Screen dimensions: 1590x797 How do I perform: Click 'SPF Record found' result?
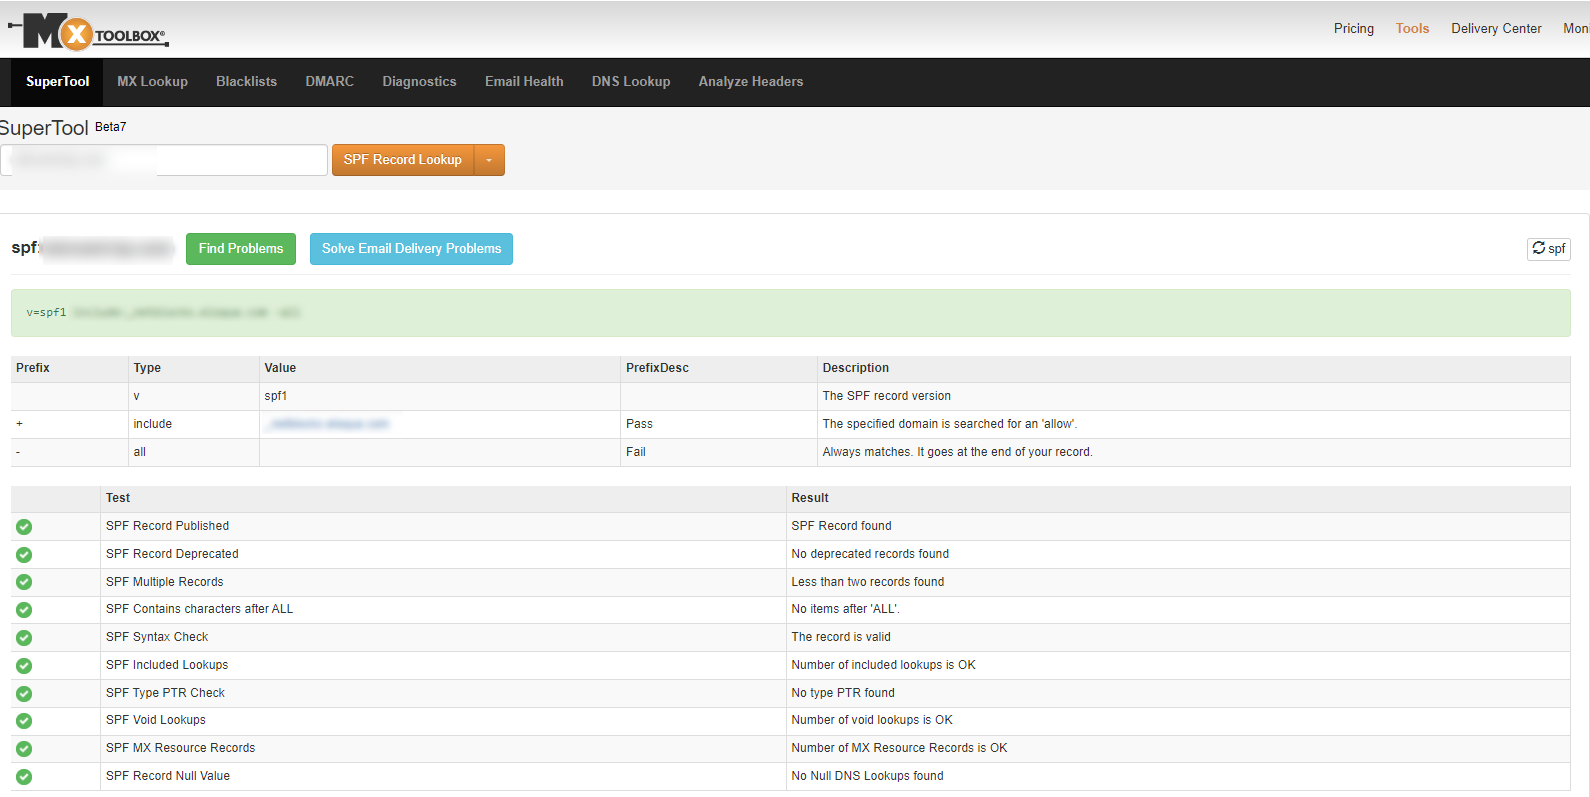point(841,526)
